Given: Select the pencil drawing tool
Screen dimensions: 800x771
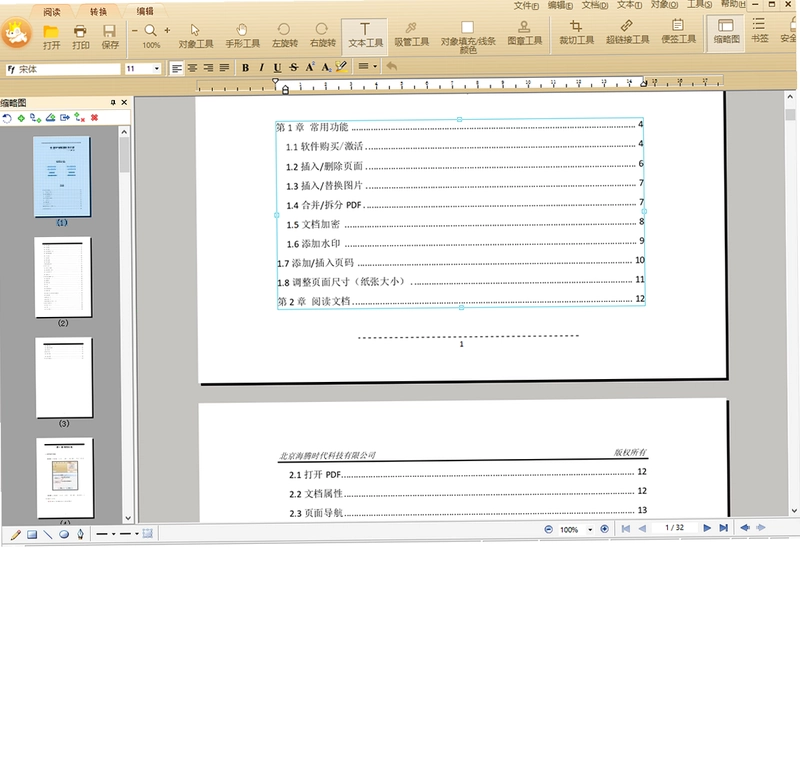Looking at the screenshot, I should [x=15, y=535].
